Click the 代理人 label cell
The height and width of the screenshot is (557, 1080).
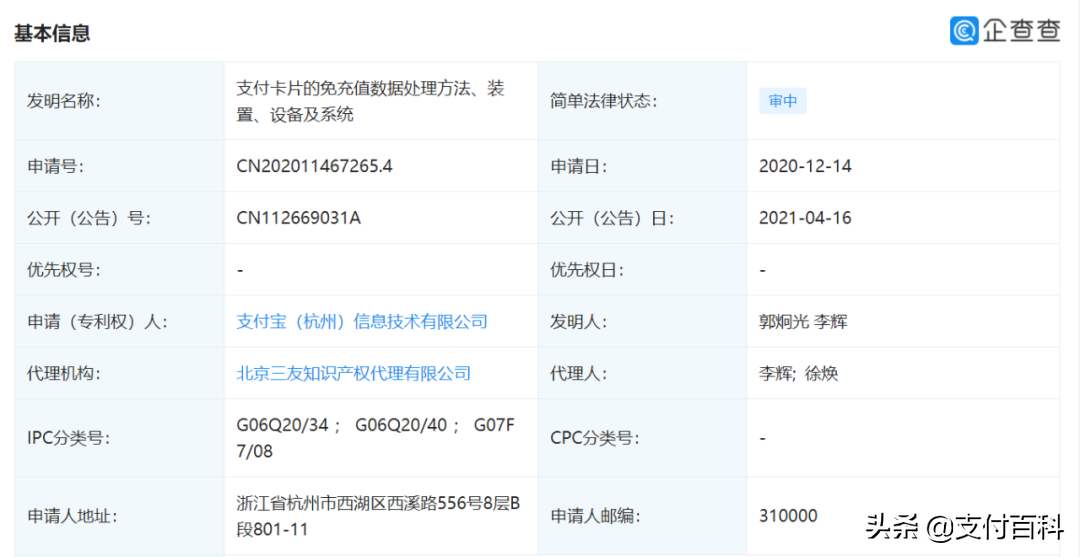pos(642,373)
